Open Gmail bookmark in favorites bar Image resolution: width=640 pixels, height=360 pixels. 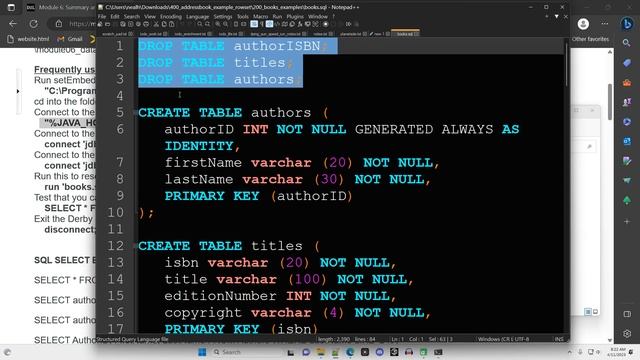[70, 39]
